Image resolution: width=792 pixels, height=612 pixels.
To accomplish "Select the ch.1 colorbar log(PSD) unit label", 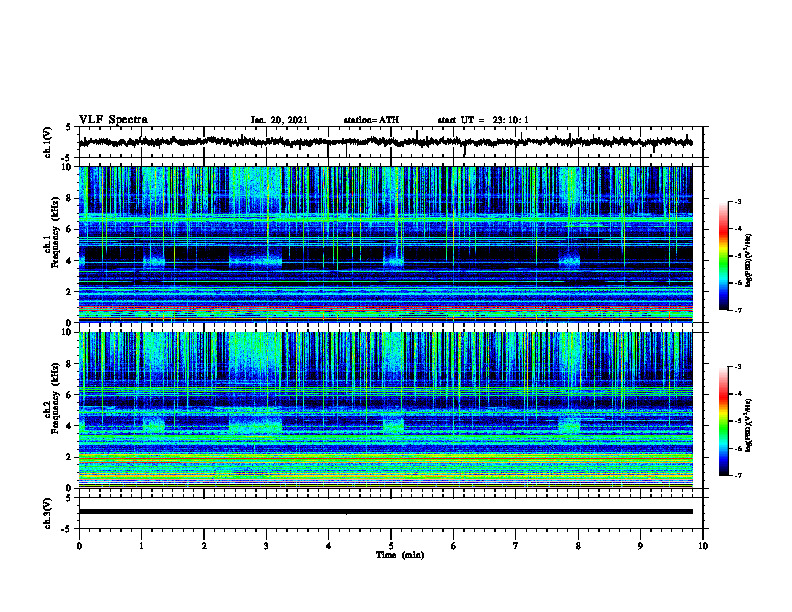I will (x=749, y=260).
